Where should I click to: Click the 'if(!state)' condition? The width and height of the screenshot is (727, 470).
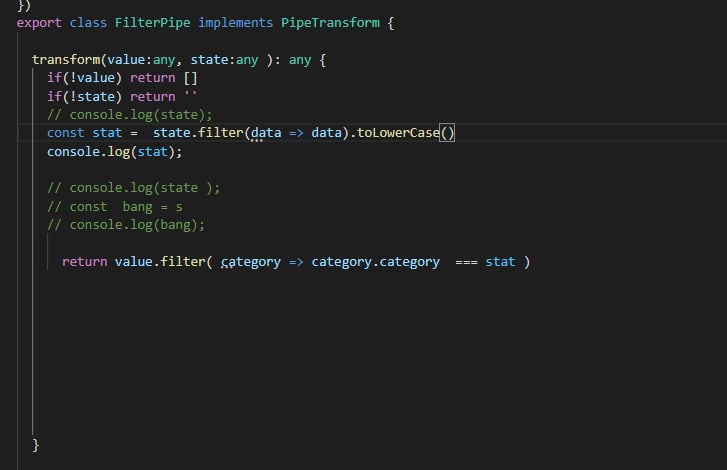84,96
